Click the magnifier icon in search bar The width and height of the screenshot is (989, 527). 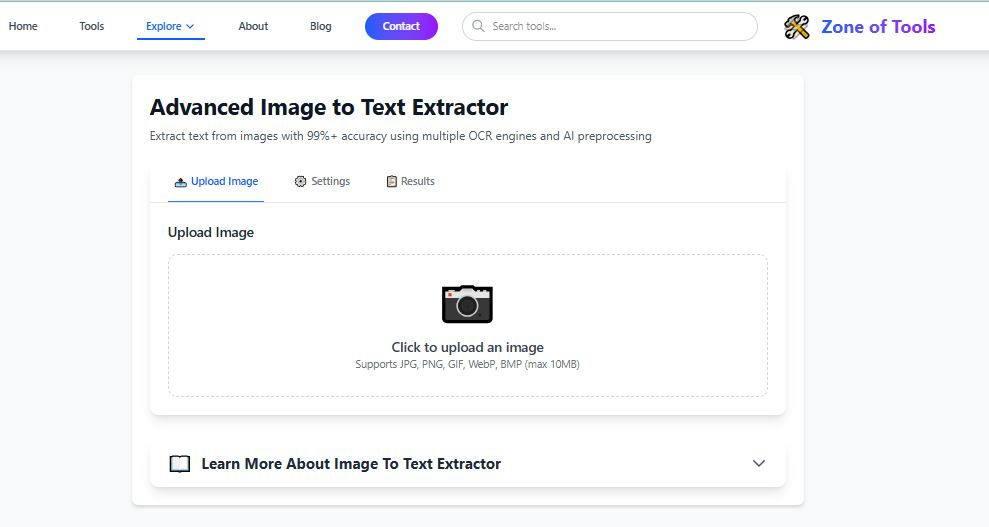click(x=478, y=27)
